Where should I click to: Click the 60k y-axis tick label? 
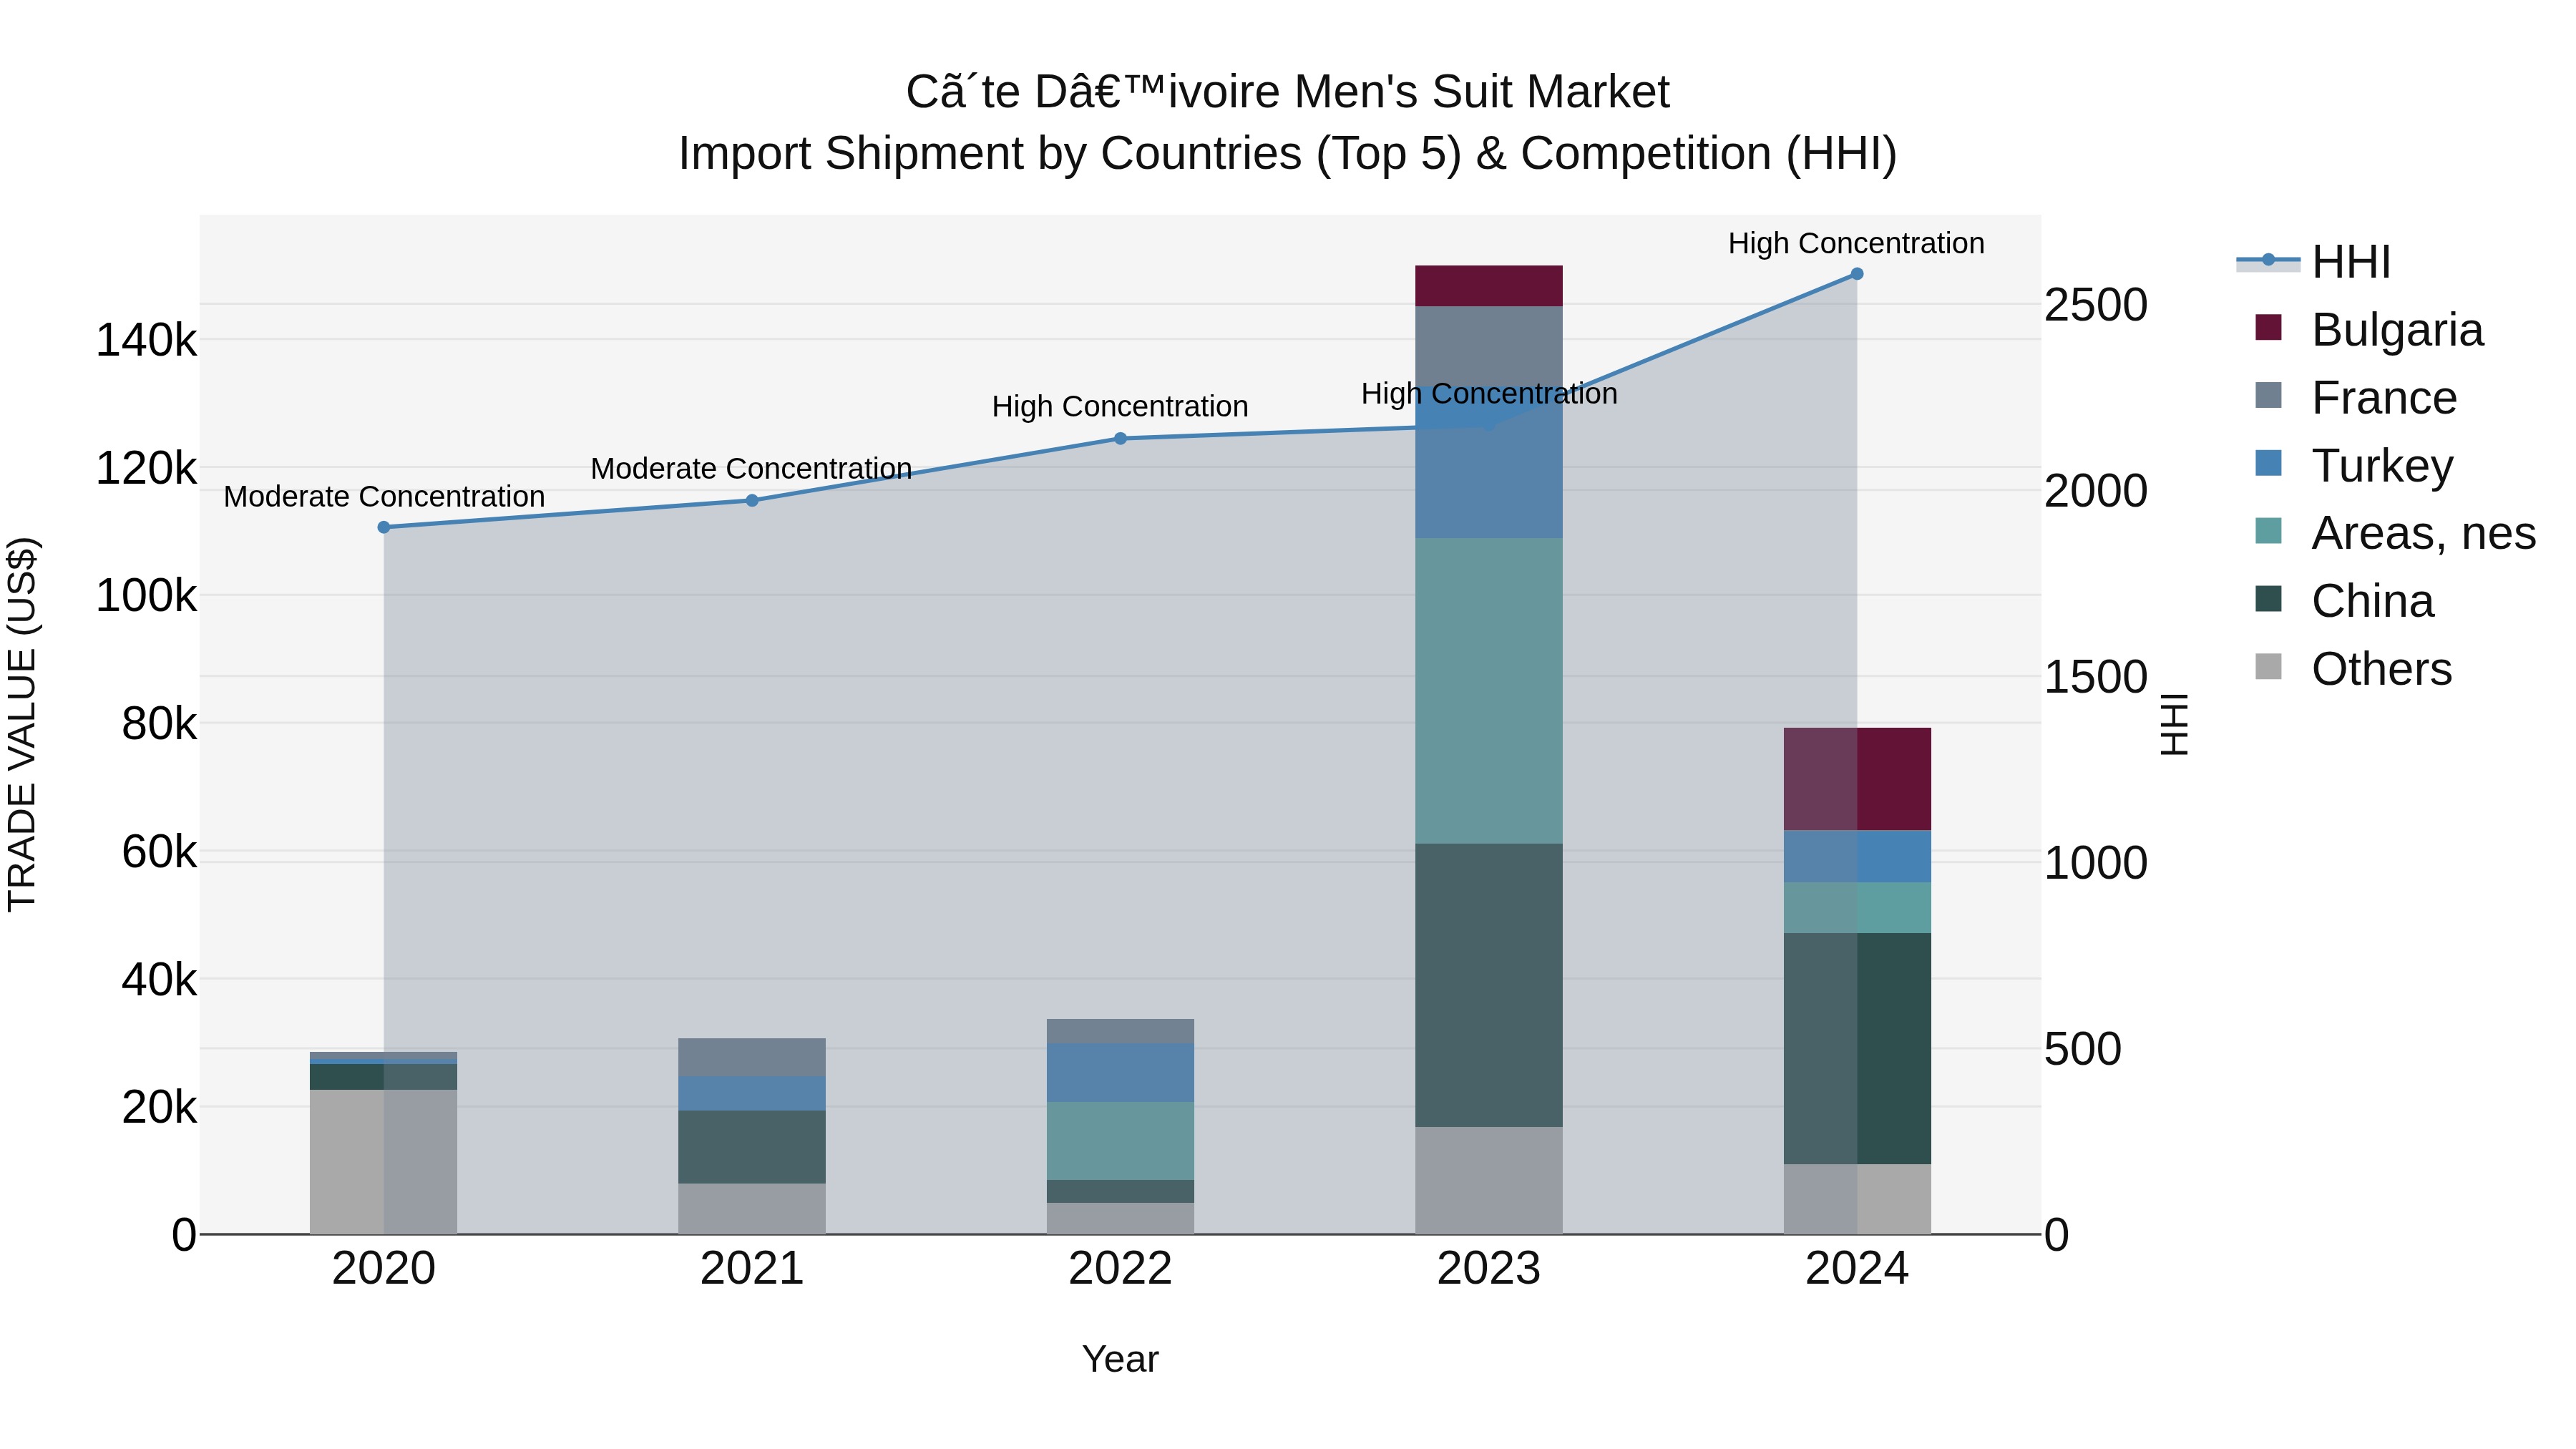click(159, 852)
